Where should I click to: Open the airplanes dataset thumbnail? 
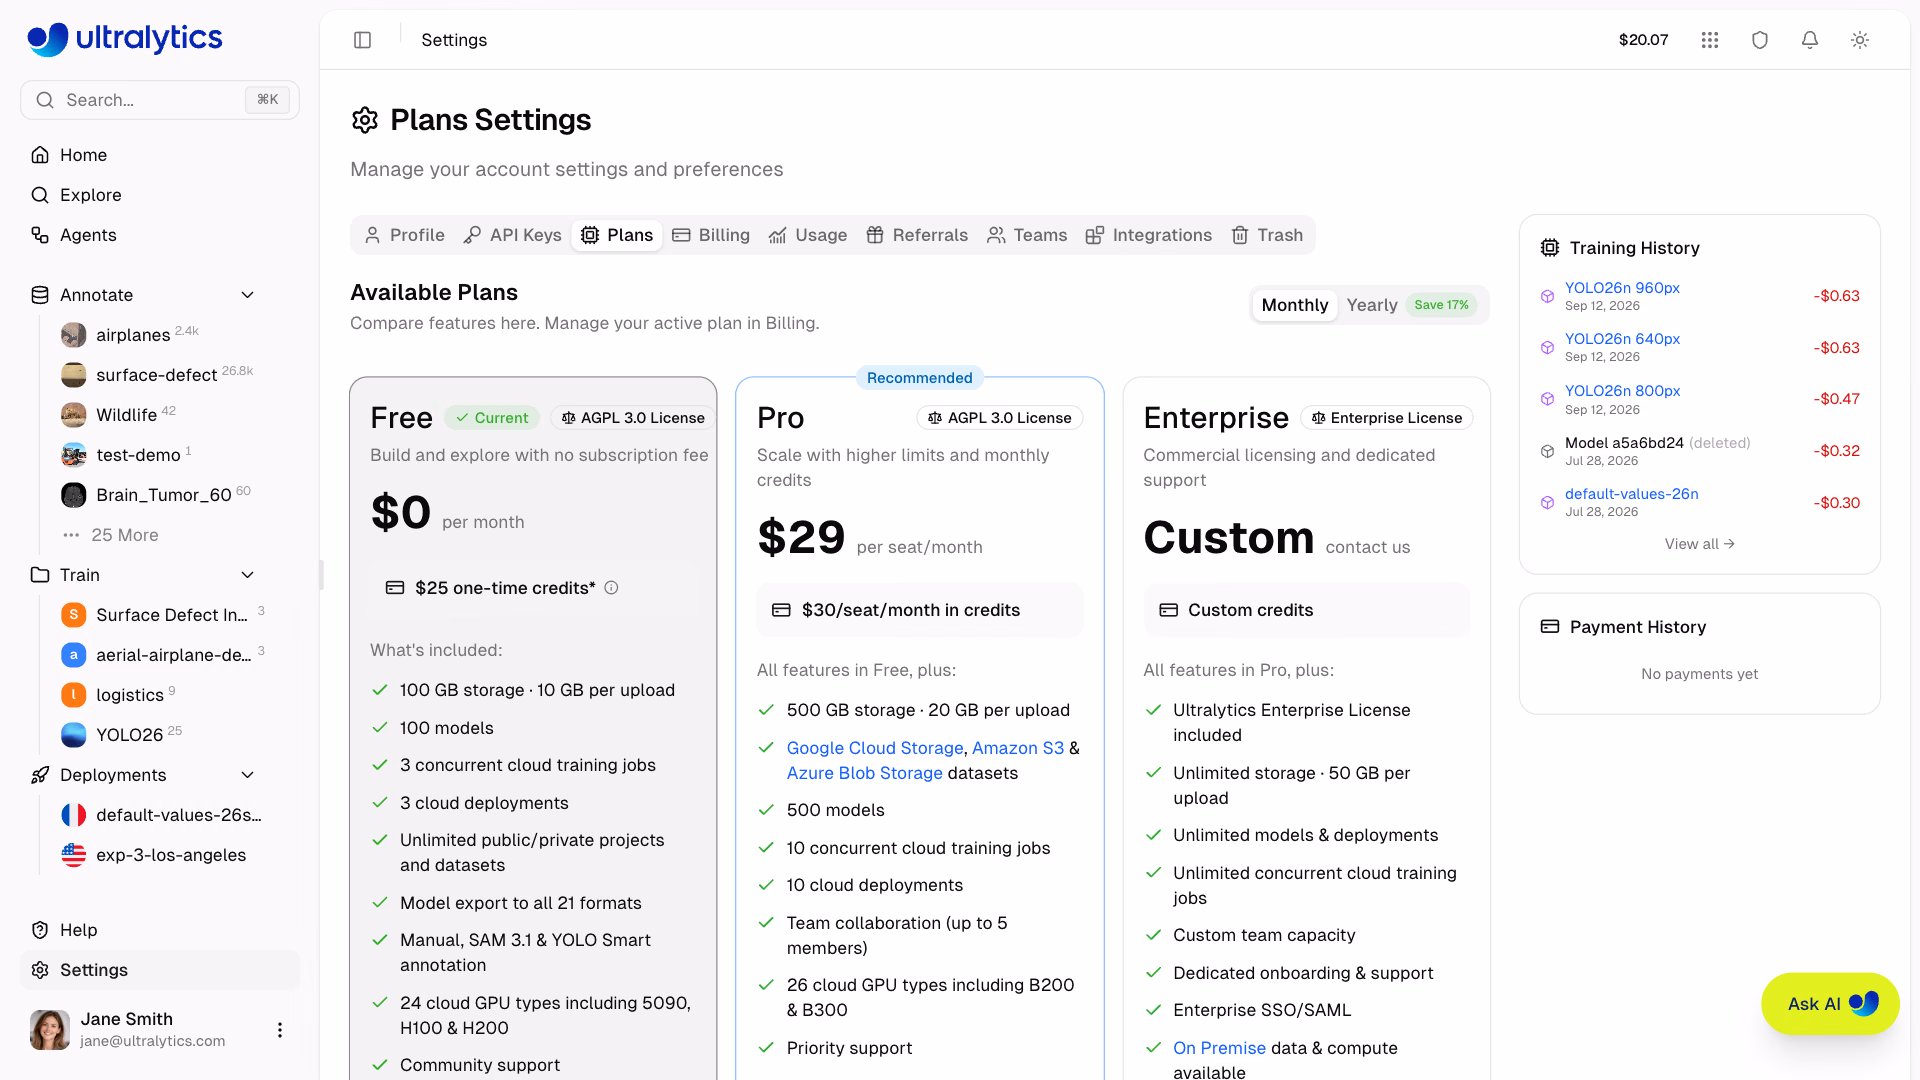(x=74, y=335)
